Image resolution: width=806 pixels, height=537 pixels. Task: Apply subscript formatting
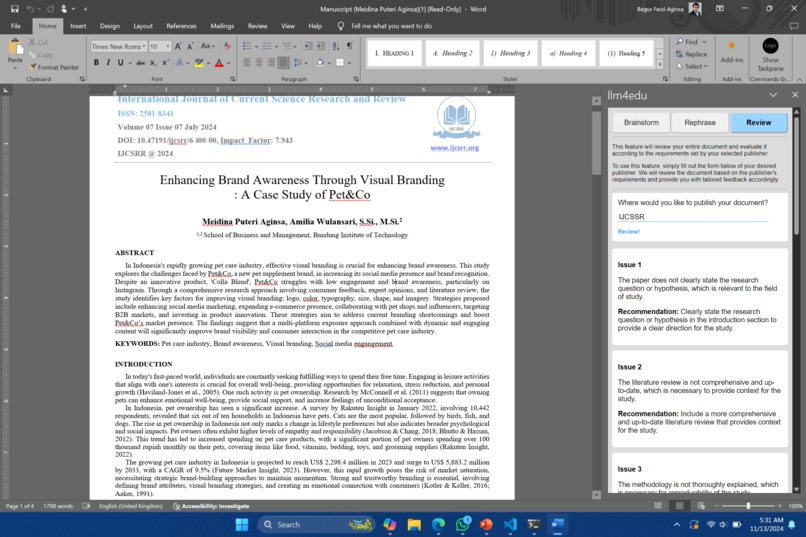pyautogui.click(x=153, y=63)
